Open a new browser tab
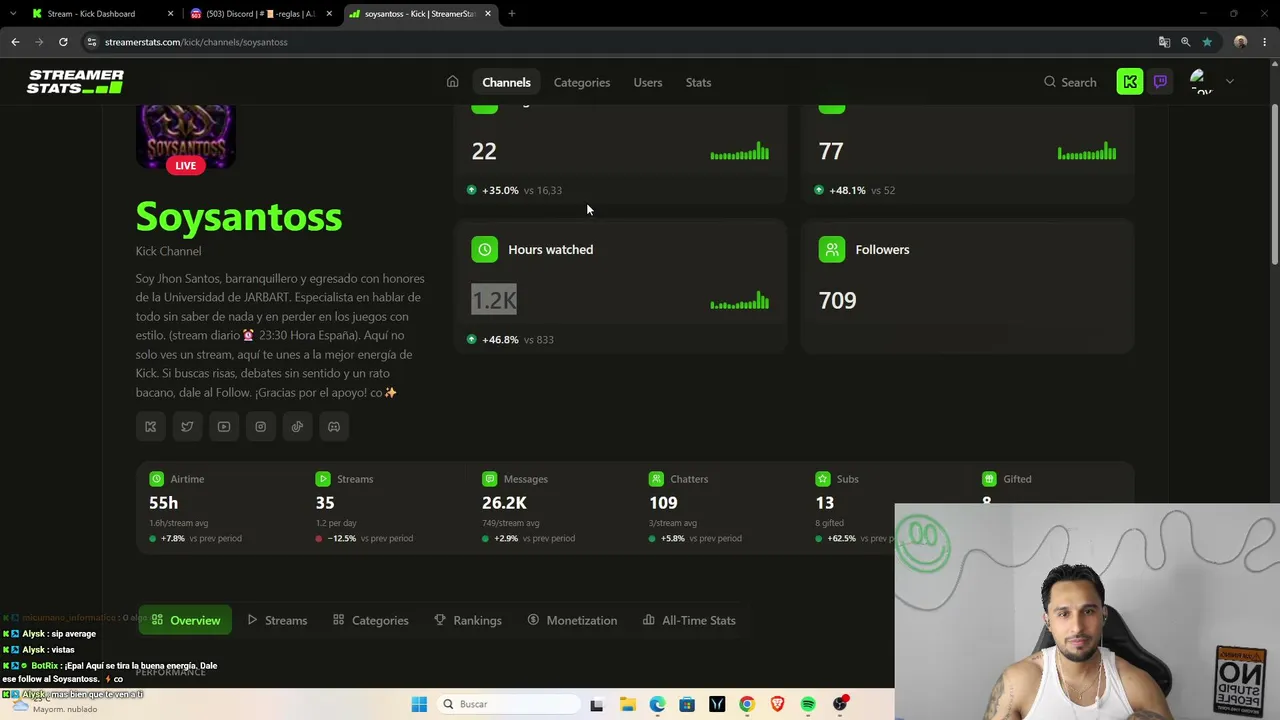 (512, 14)
